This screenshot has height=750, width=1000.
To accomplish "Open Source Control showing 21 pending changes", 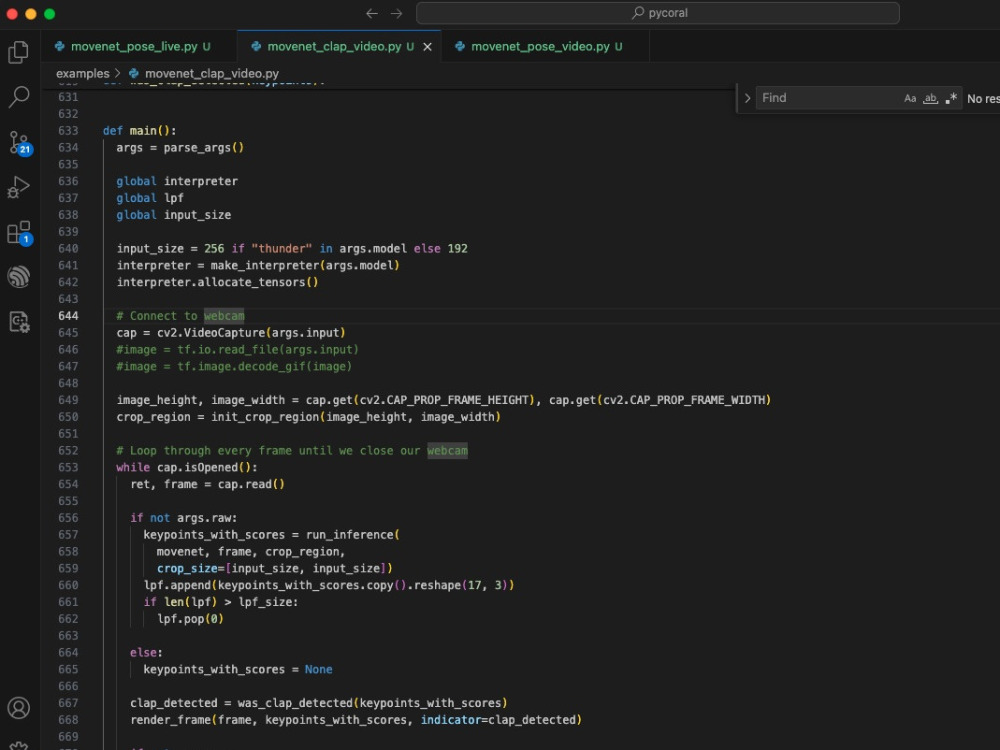I will (20, 143).
